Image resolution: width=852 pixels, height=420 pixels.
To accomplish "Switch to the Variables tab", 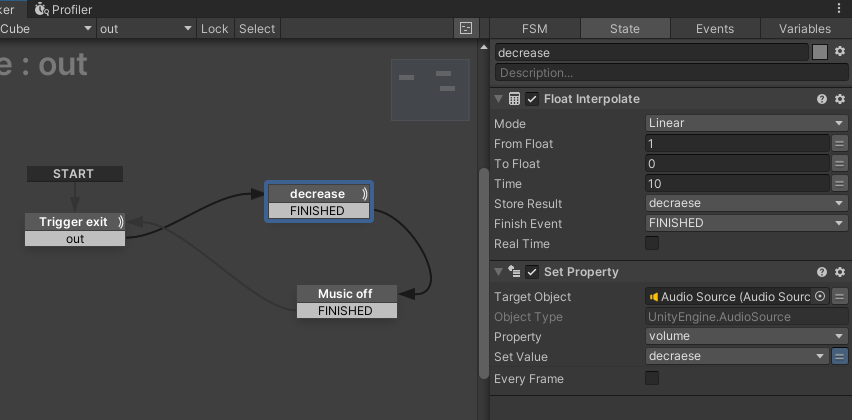I will [805, 29].
